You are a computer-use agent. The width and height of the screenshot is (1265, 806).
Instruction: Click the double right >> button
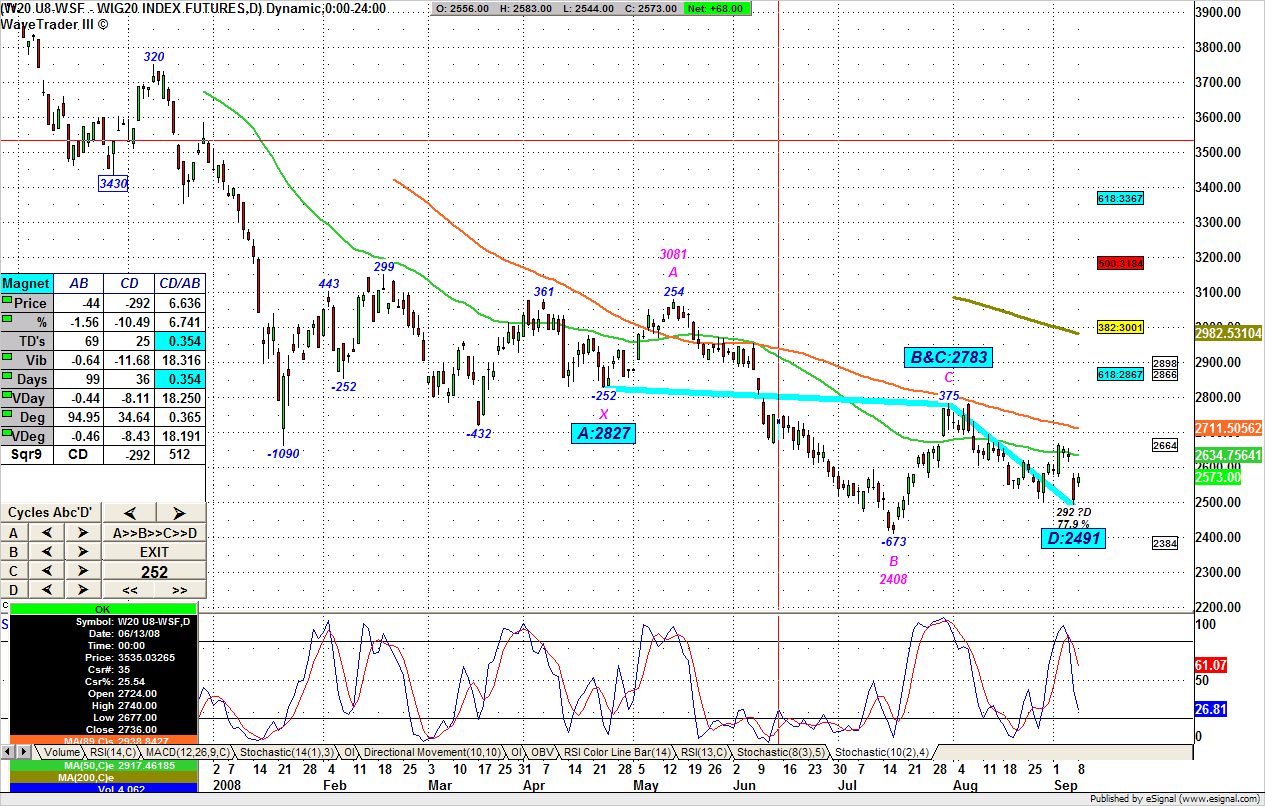(x=180, y=590)
